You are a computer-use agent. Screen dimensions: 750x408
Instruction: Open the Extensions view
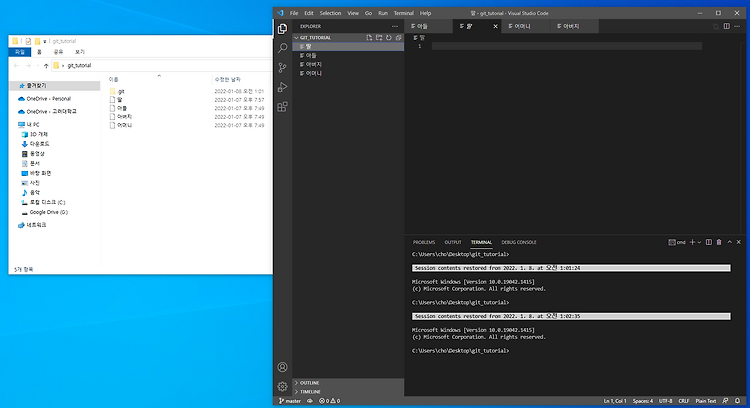tap(283, 107)
